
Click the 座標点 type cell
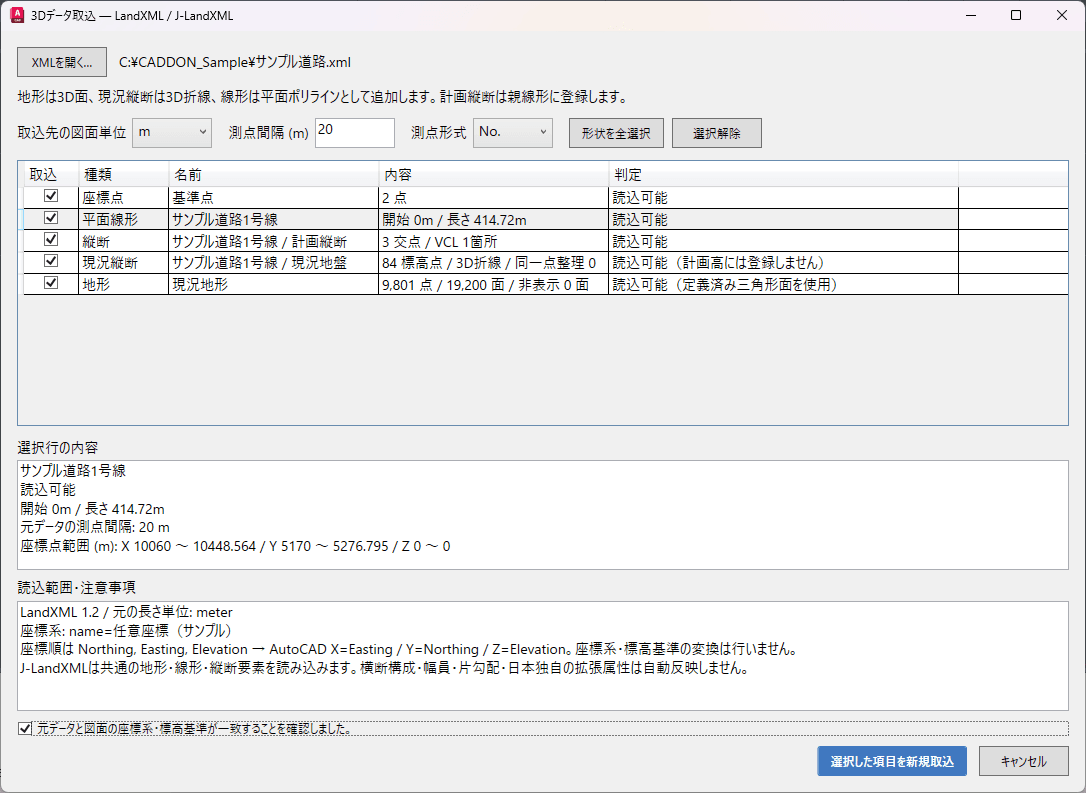[x=123, y=197]
